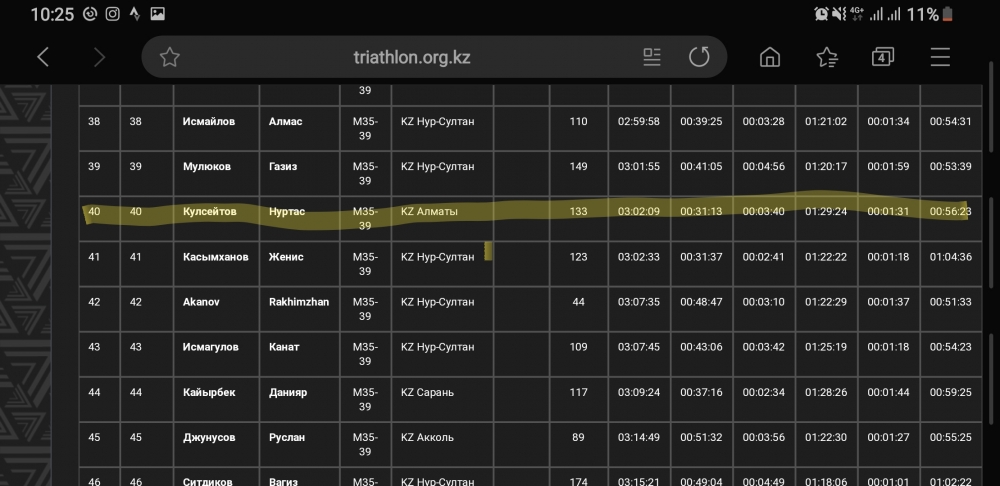Go to browser home page
The width and height of the screenshot is (1000, 486).
pyautogui.click(x=770, y=57)
